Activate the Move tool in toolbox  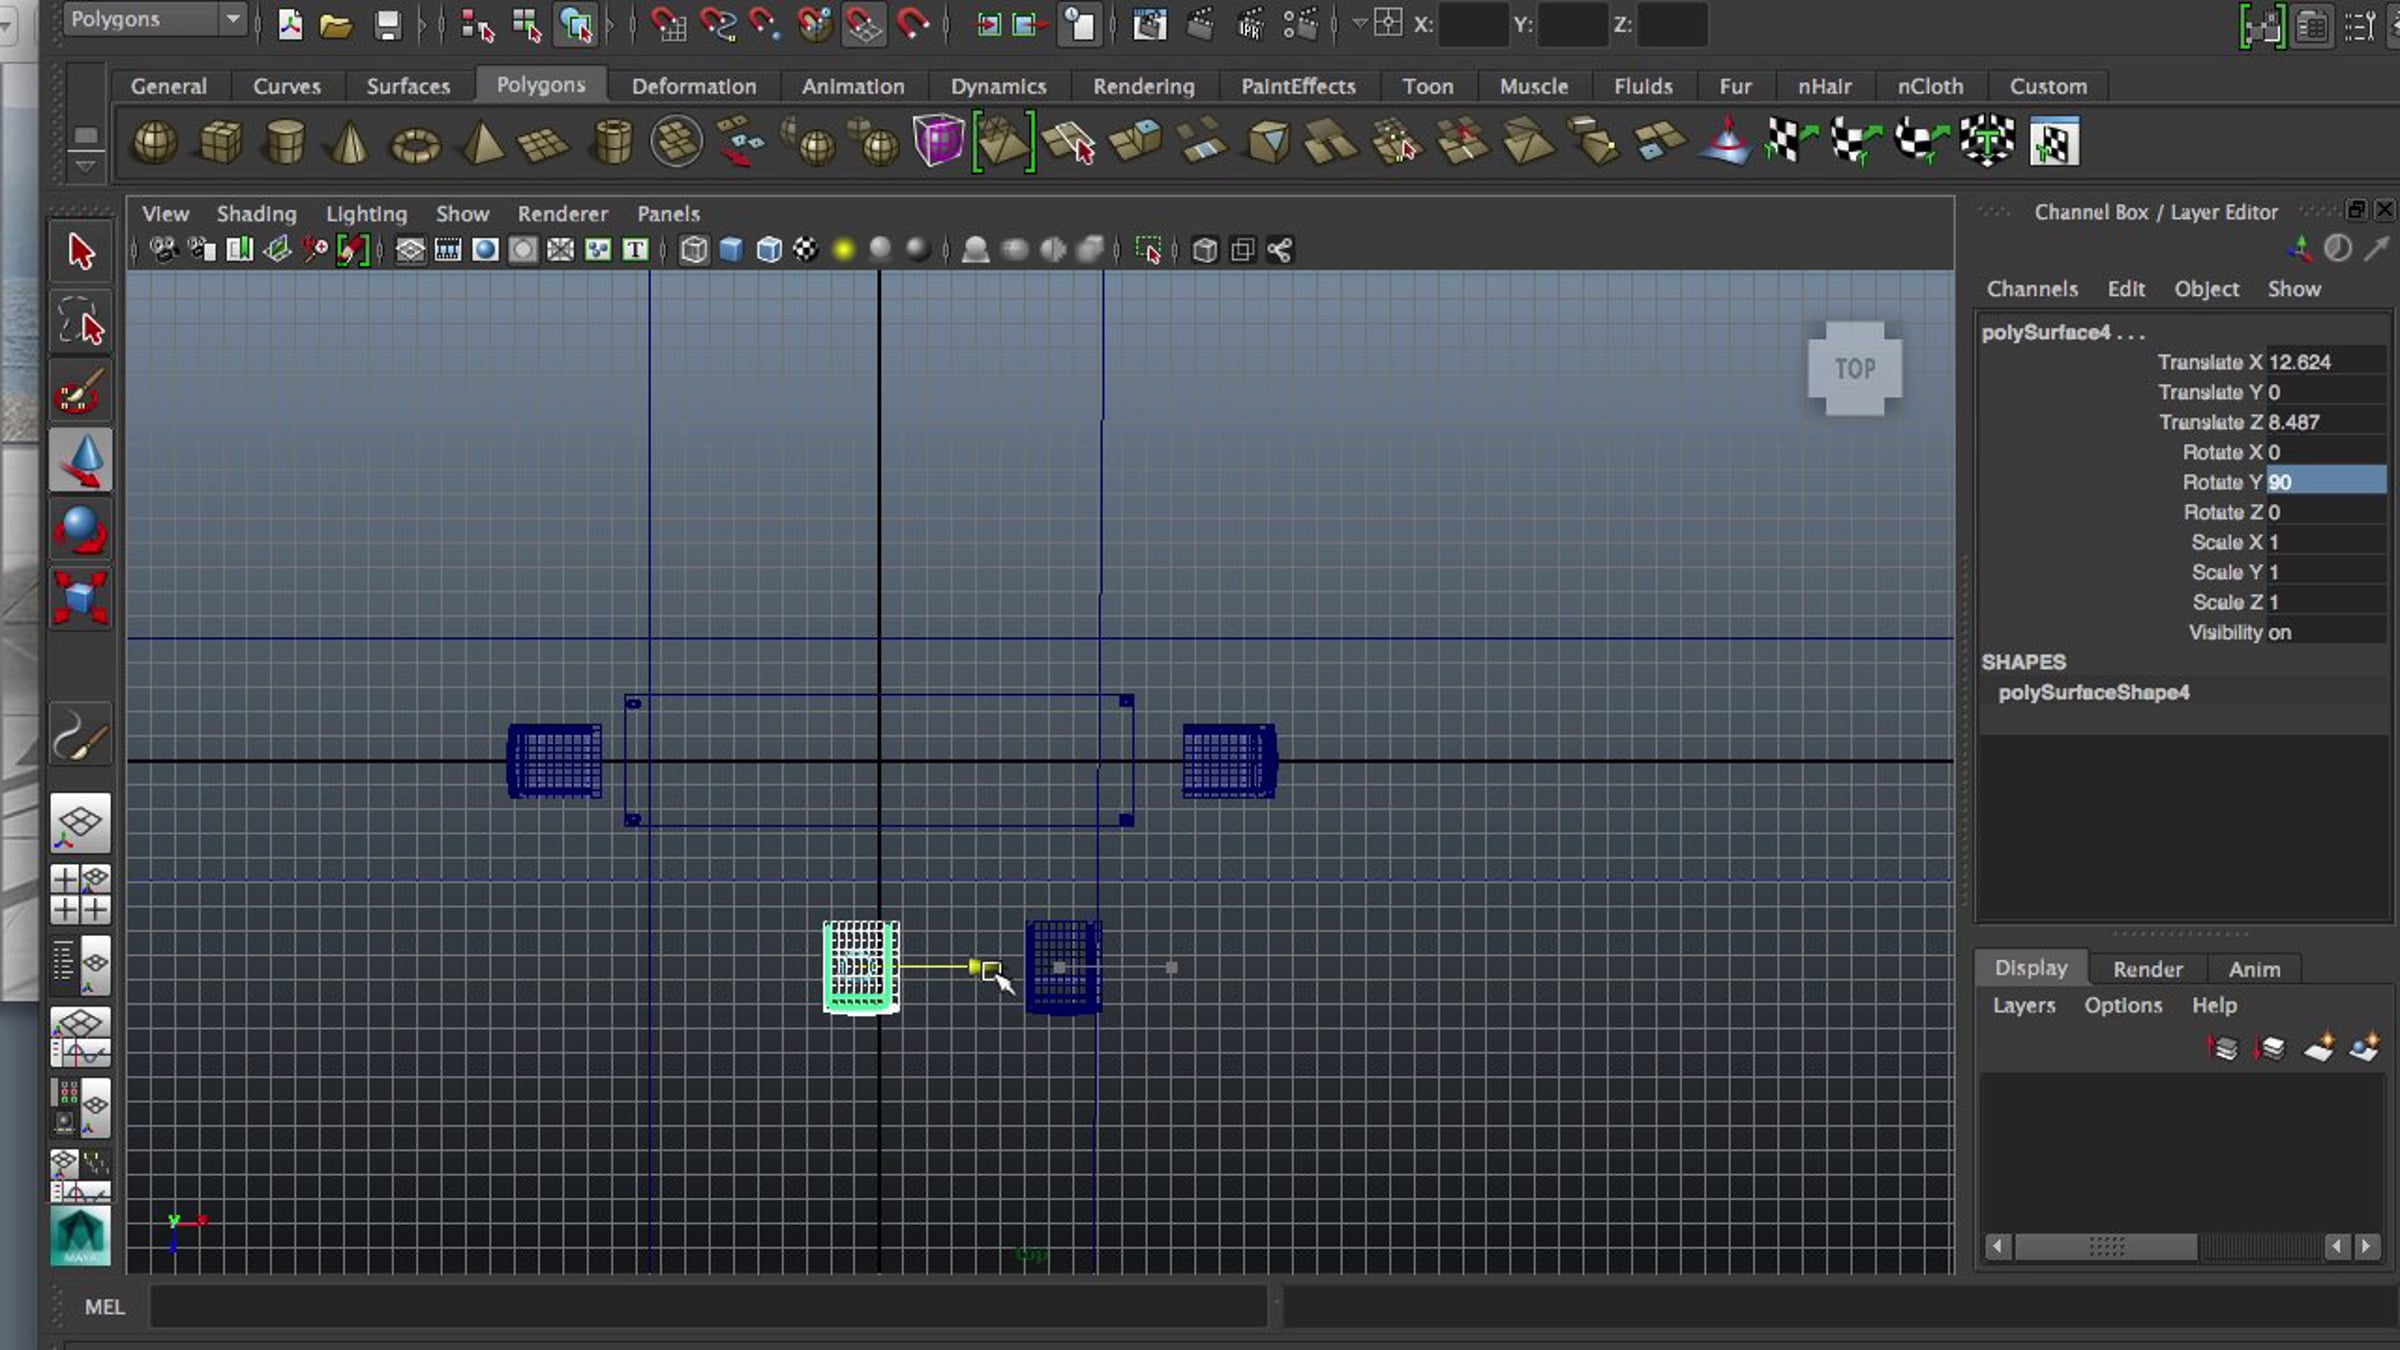(80, 461)
